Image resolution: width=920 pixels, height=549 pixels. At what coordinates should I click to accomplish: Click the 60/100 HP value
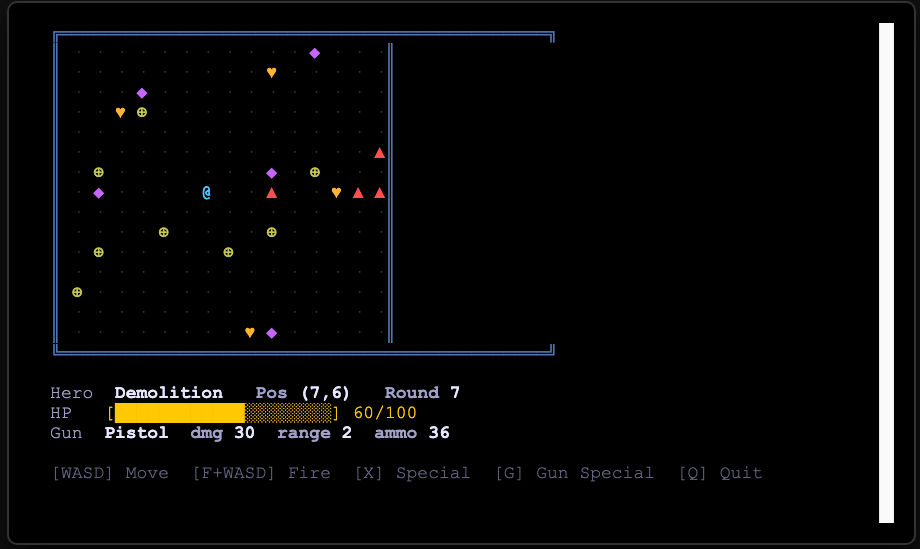[x=385, y=413]
